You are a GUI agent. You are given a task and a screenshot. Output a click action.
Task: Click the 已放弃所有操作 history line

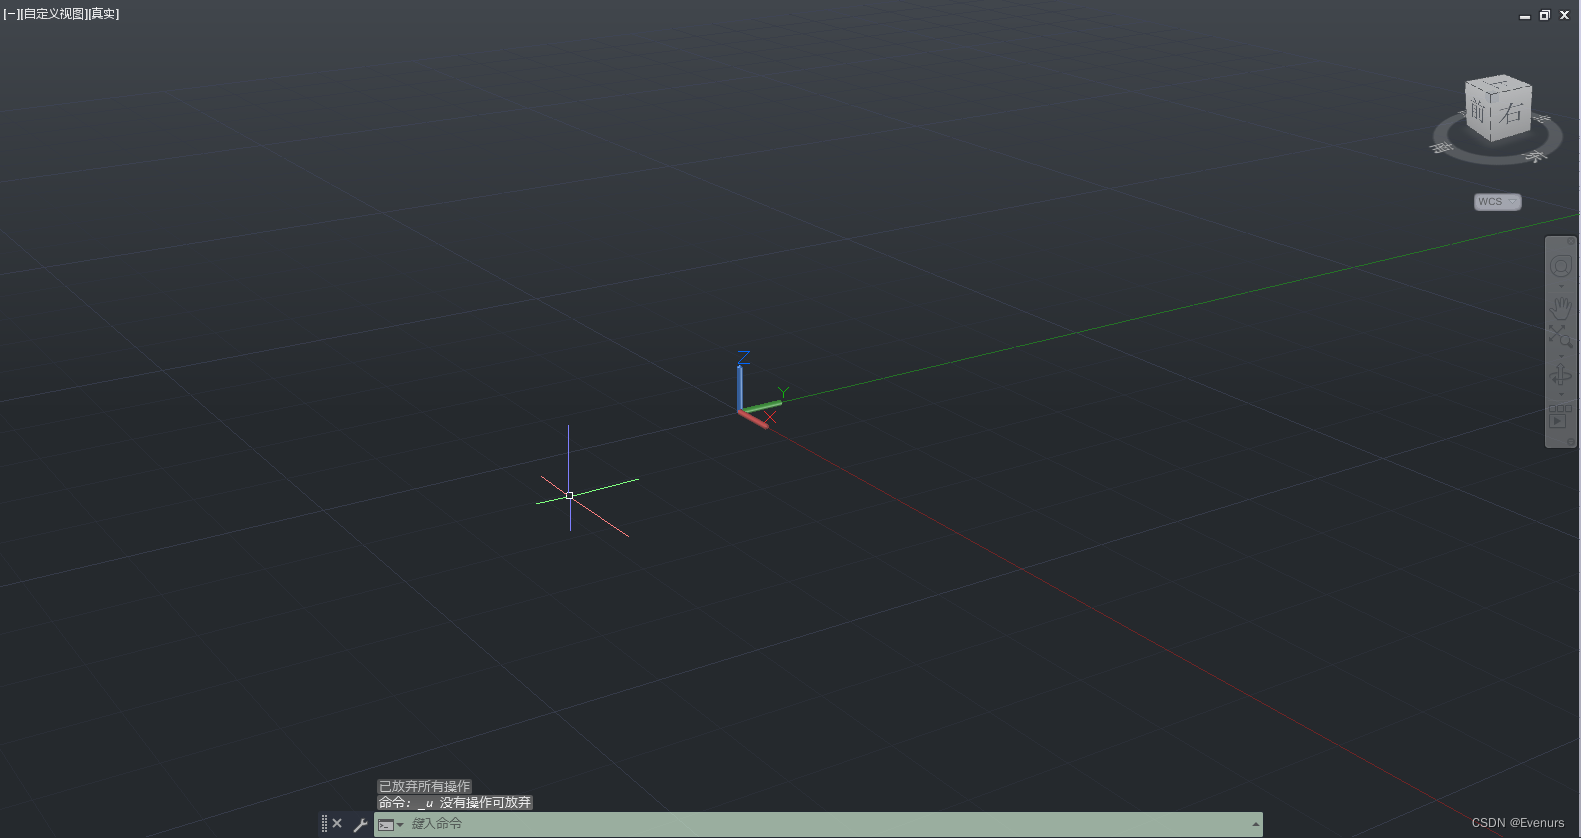tap(424, 786)
